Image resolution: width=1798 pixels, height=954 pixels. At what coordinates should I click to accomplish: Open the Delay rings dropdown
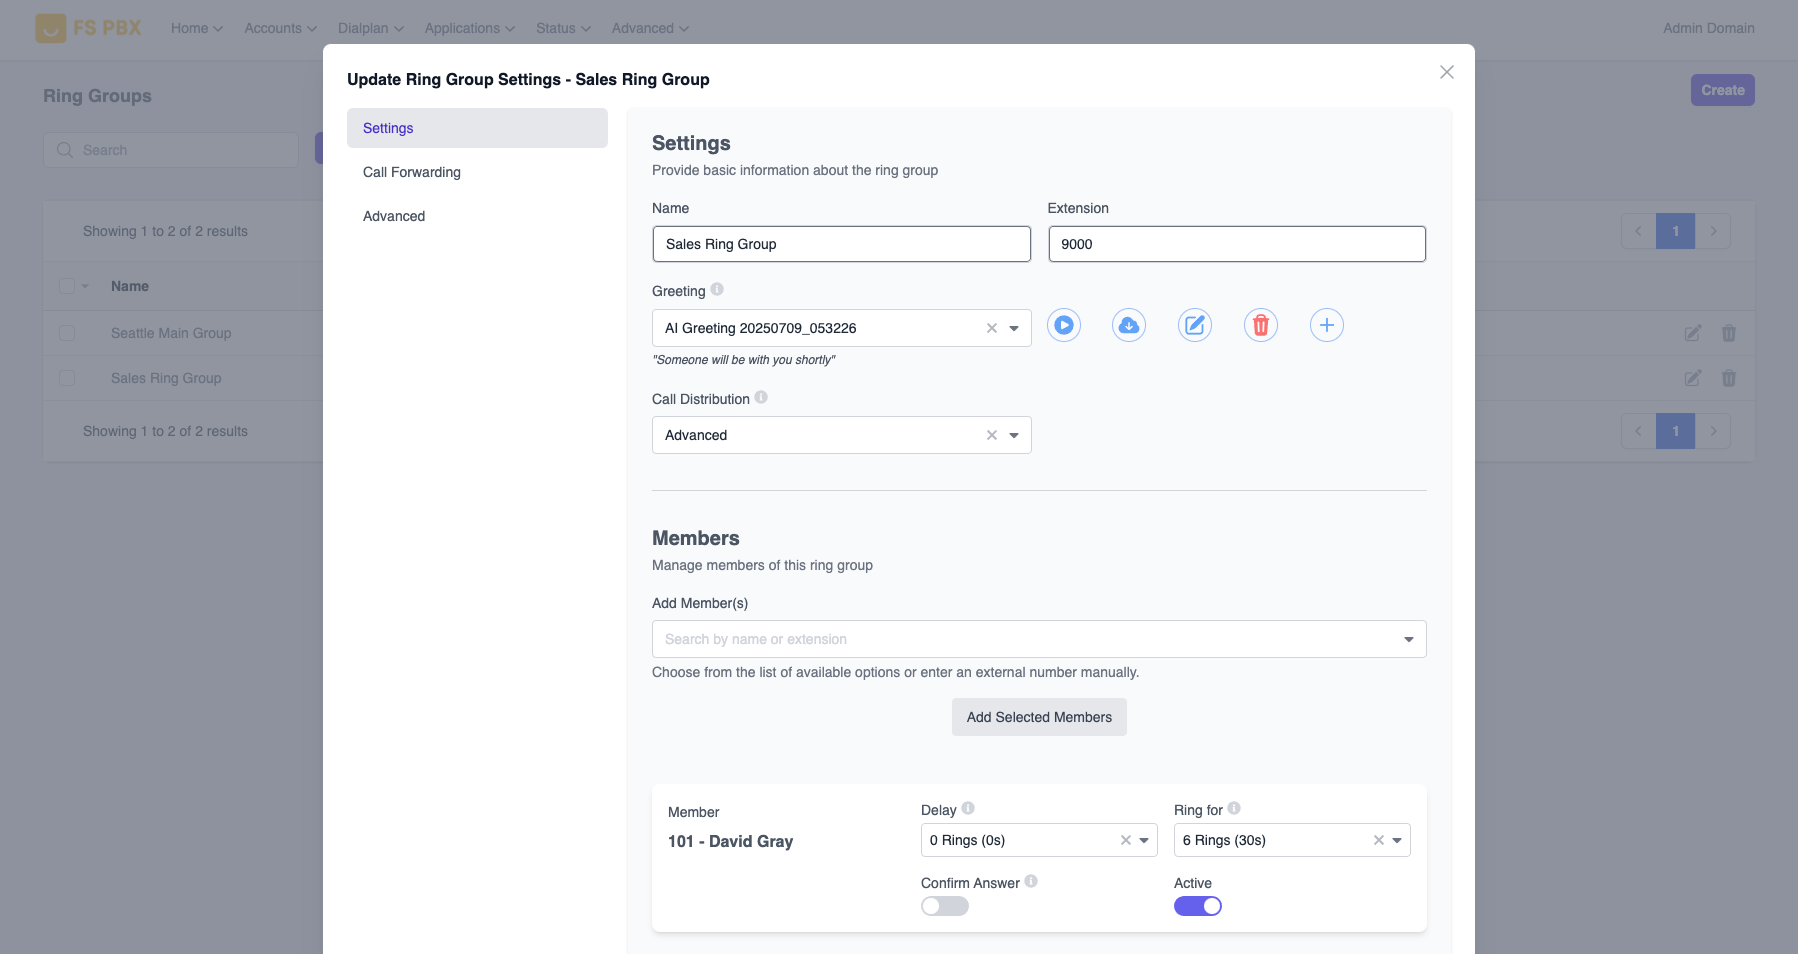[1144, 840]
